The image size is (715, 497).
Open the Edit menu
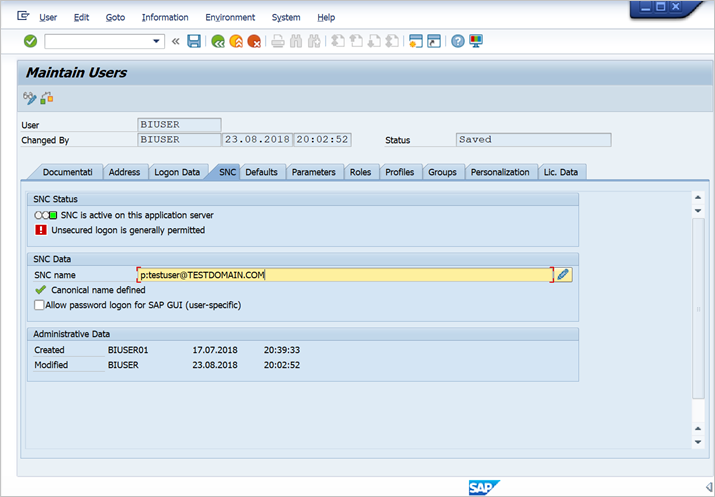click(82, 17)
